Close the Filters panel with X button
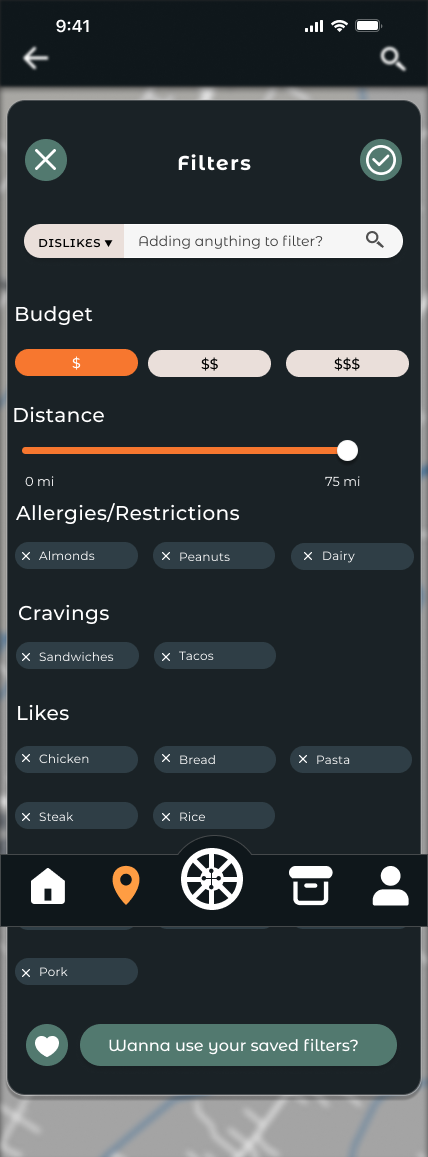Viewport: 428px width, 1157px height. (x=46, y=160)
